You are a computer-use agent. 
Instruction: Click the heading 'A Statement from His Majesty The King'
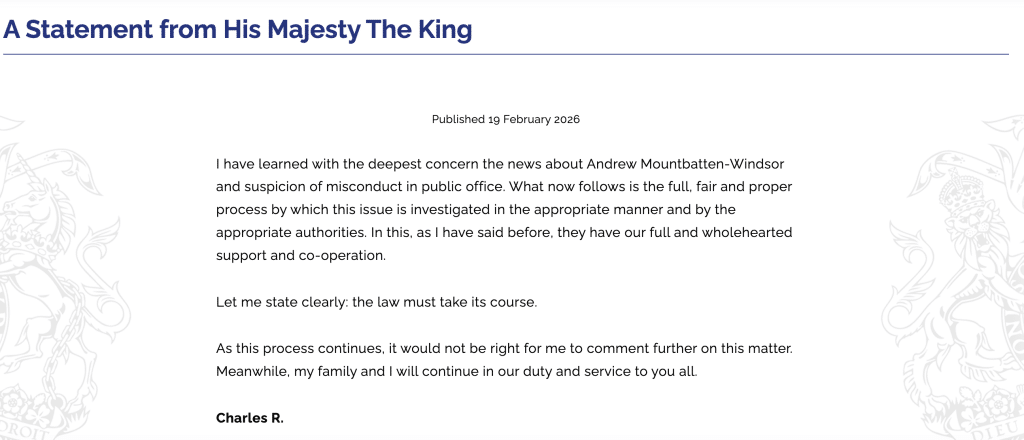click(237, 30)
